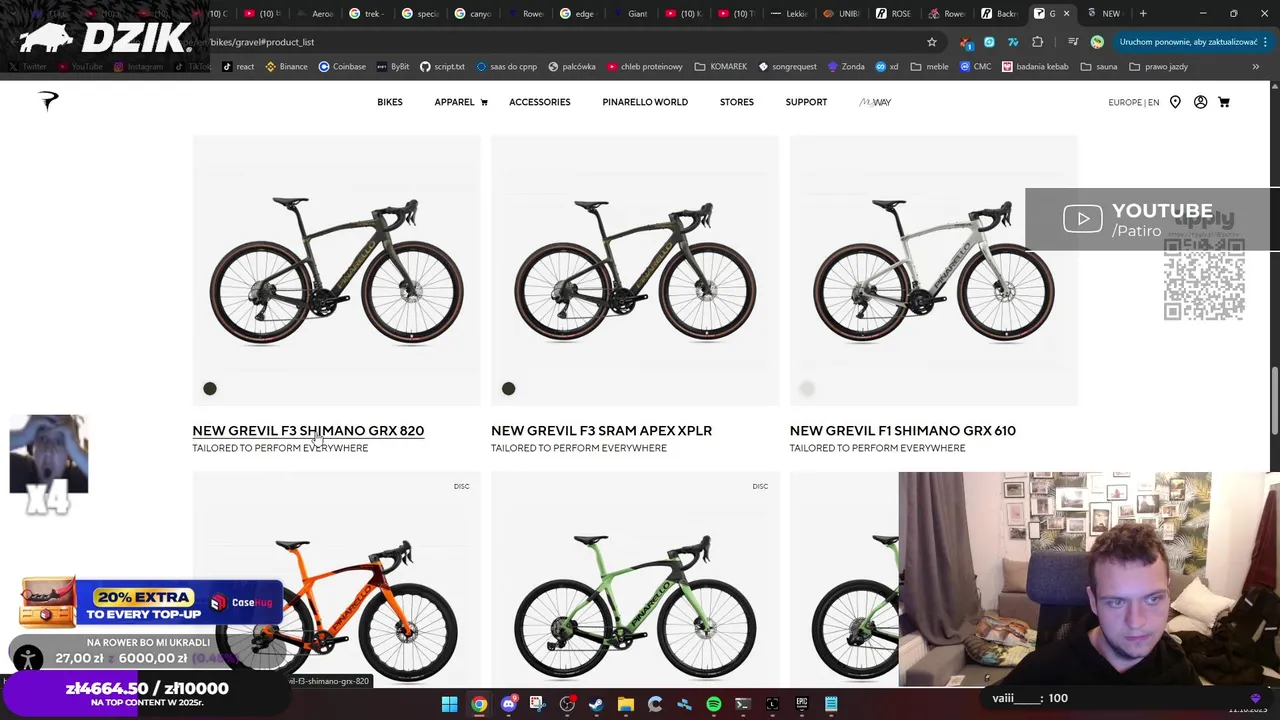Open the user account icon
Image resolution: width=1280 pixels, height=720 pixels.
pyautogui.click(x=1200, y=102)
